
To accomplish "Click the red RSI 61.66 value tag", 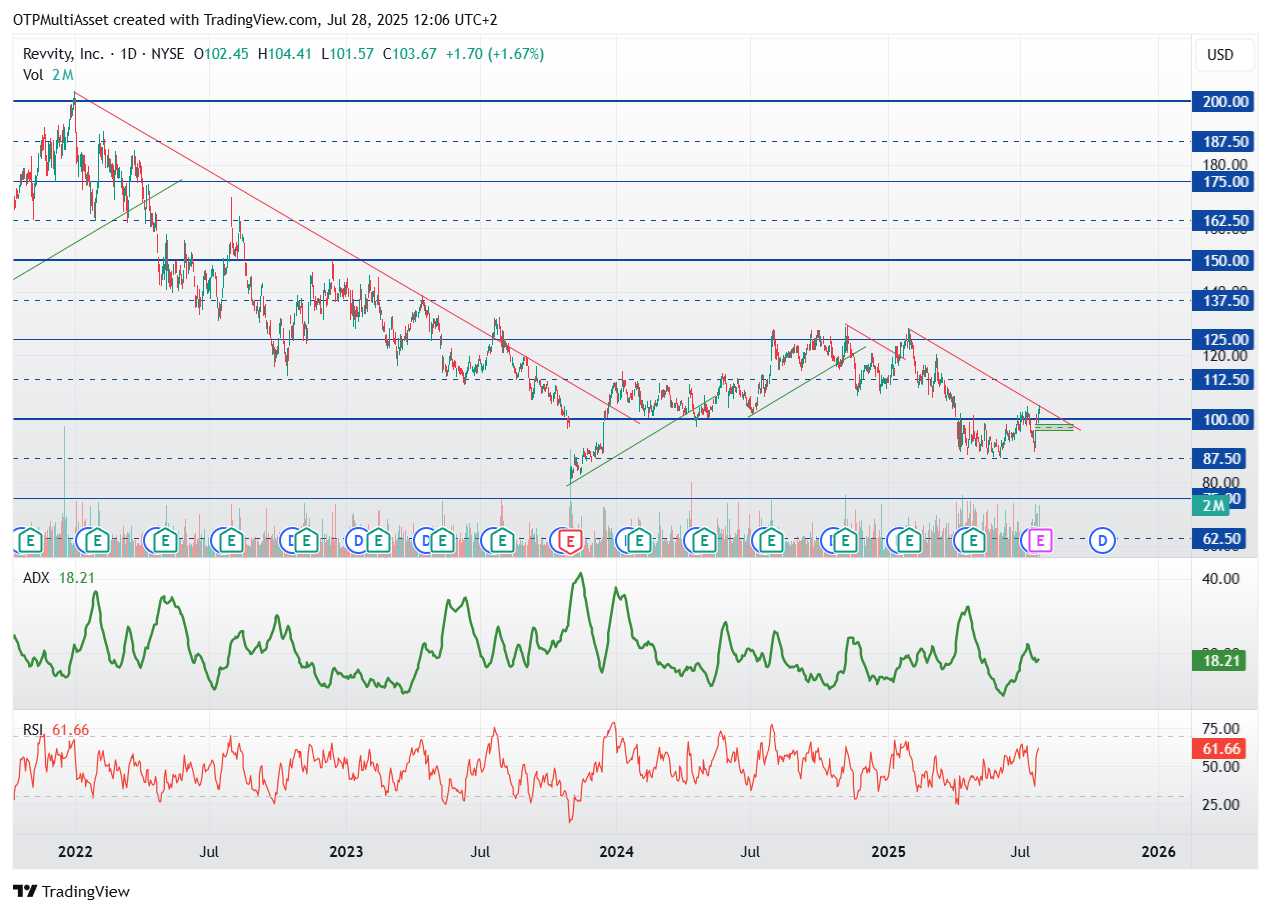I will click(1219, 749).
